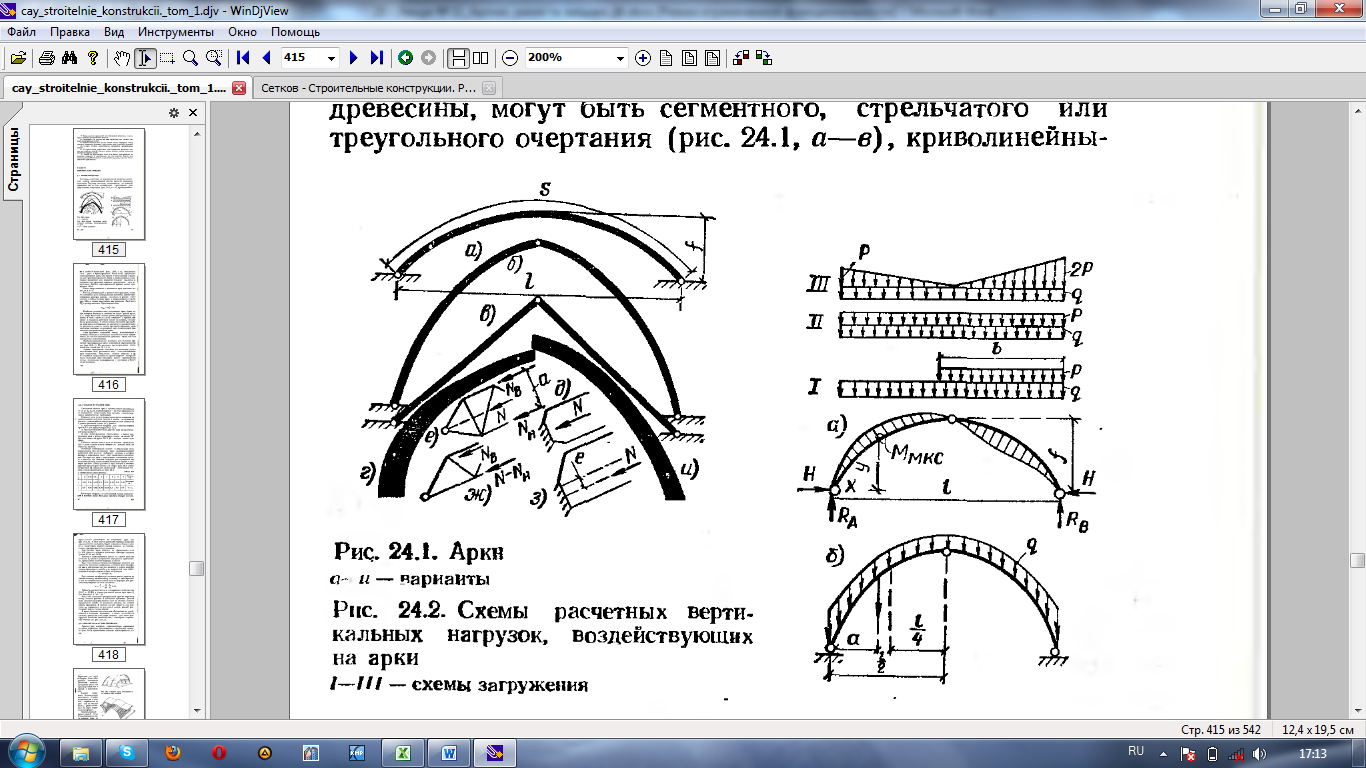1366x768 pixels.
Task: Click the Print icon in toolbar
Action: [47, 58]
